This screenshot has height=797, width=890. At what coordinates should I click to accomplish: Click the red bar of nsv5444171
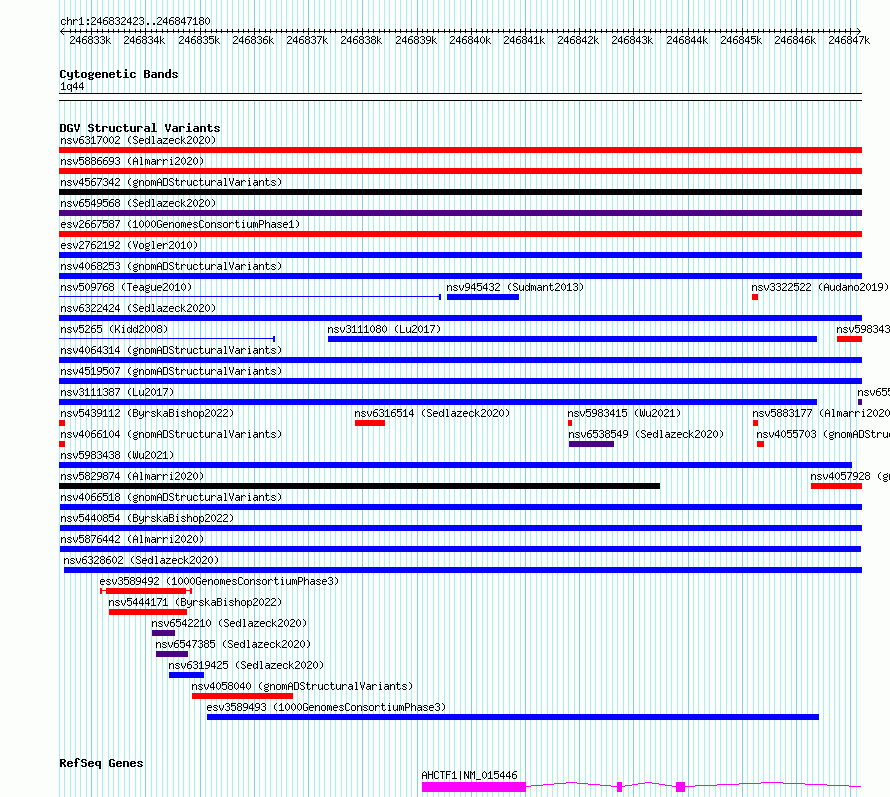coord(148,612)
